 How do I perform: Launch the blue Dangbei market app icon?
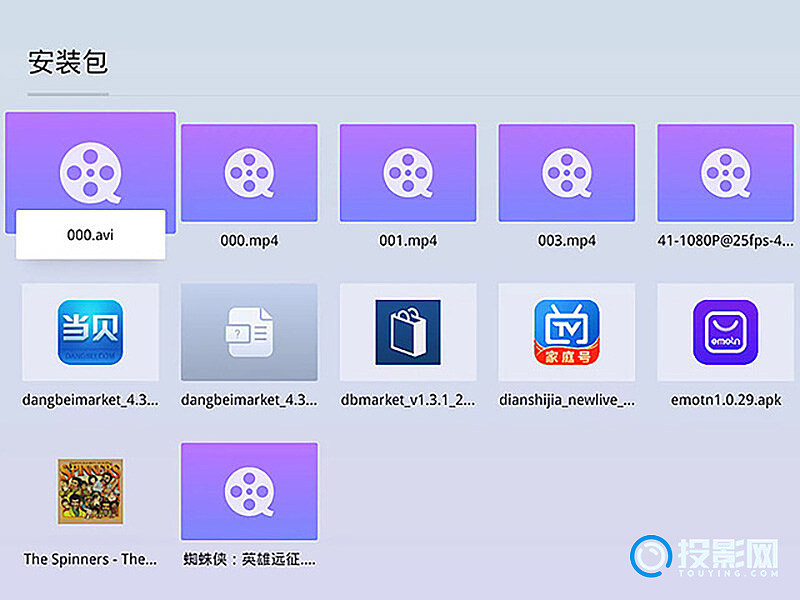coord(90,332)
